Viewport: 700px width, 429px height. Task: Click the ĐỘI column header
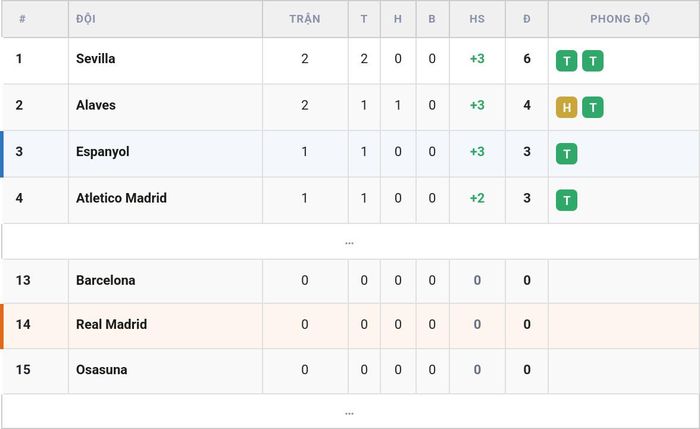(x=86, y=19)
